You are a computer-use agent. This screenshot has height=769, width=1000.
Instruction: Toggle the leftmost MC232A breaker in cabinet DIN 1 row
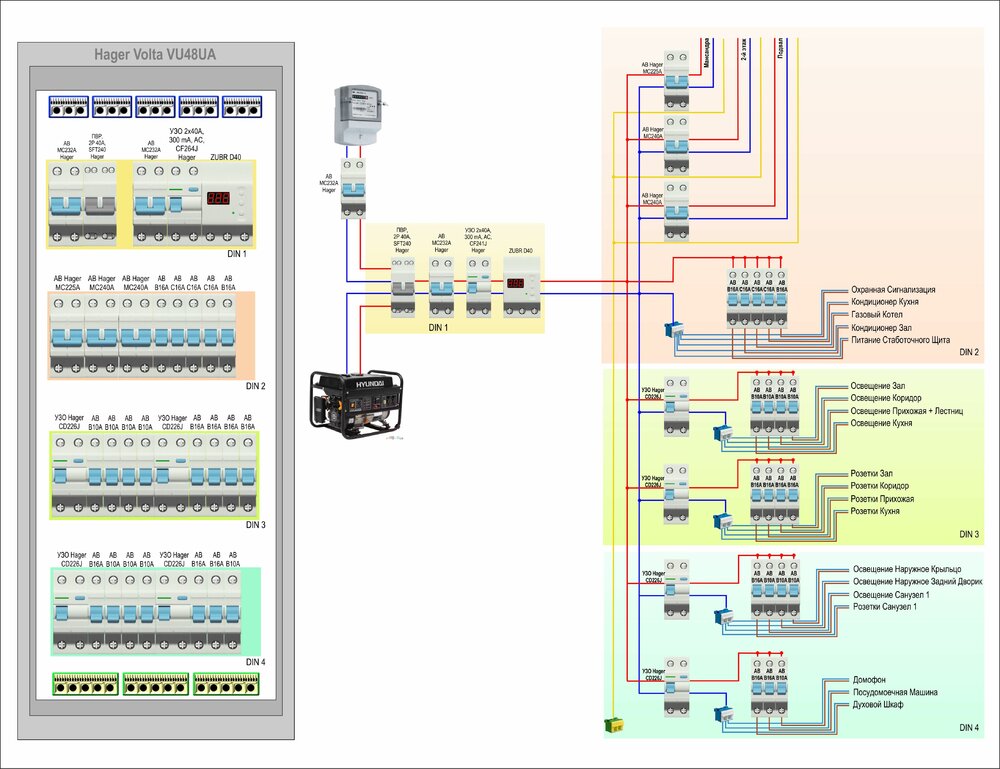pos(66,205)
